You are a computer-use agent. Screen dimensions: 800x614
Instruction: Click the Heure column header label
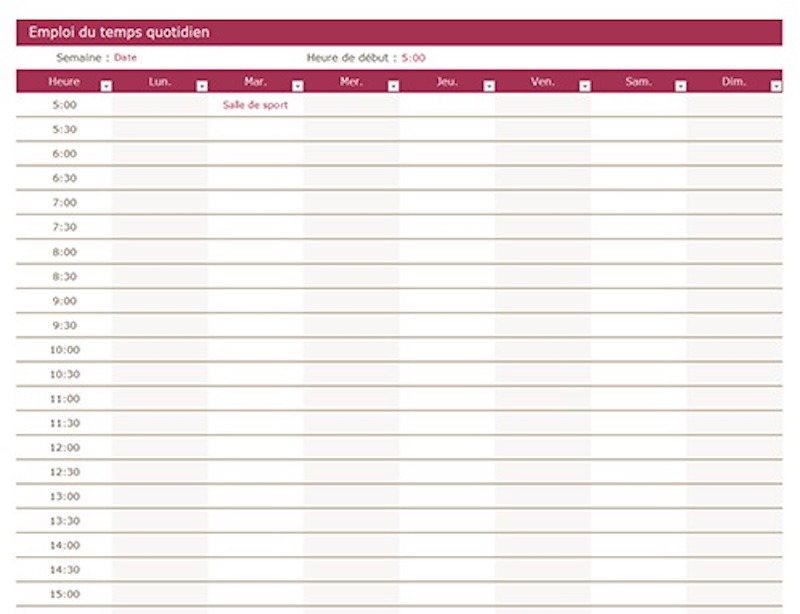tap(64, 82)
